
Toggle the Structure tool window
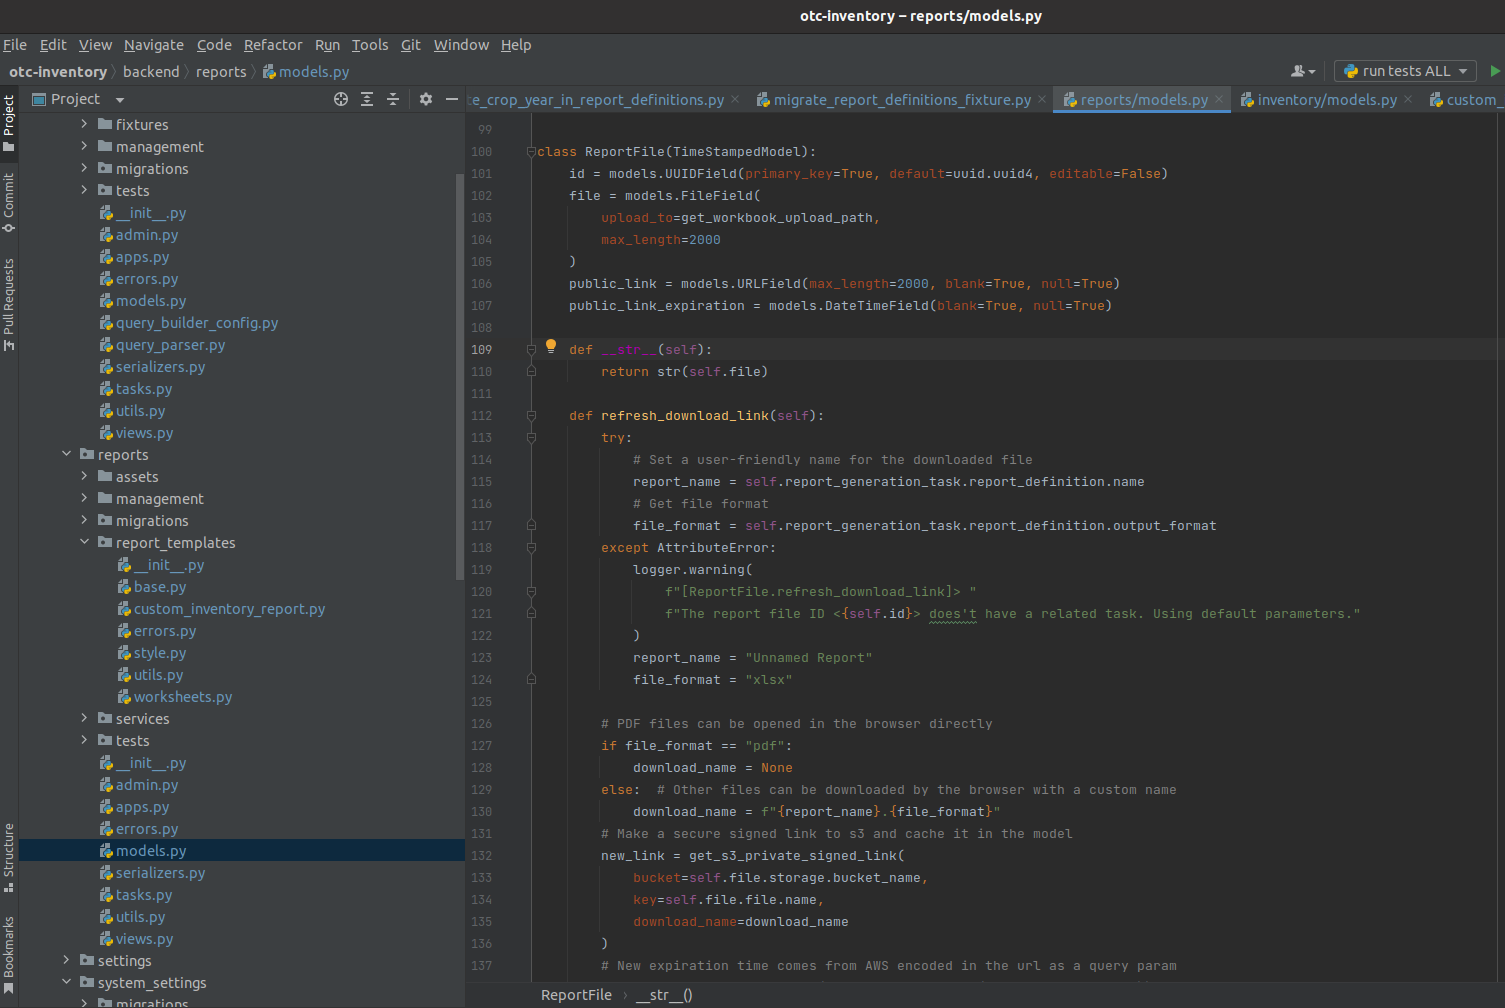pos(9,856)
